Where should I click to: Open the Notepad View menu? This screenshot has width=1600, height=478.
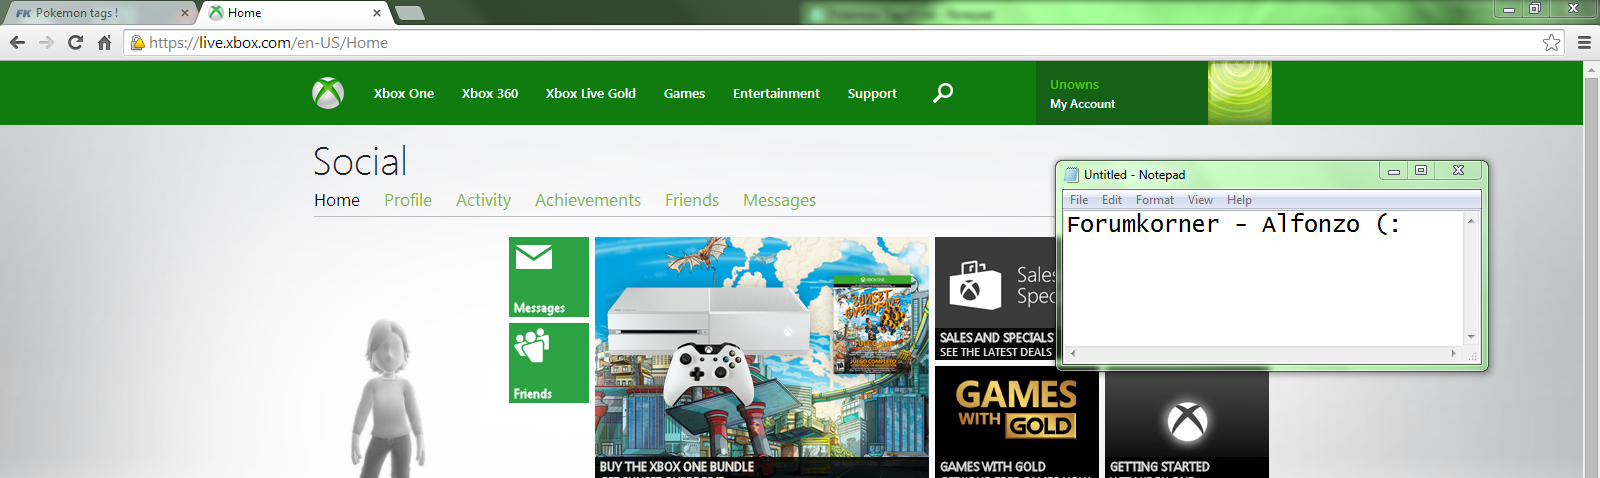coord(1200,200)
